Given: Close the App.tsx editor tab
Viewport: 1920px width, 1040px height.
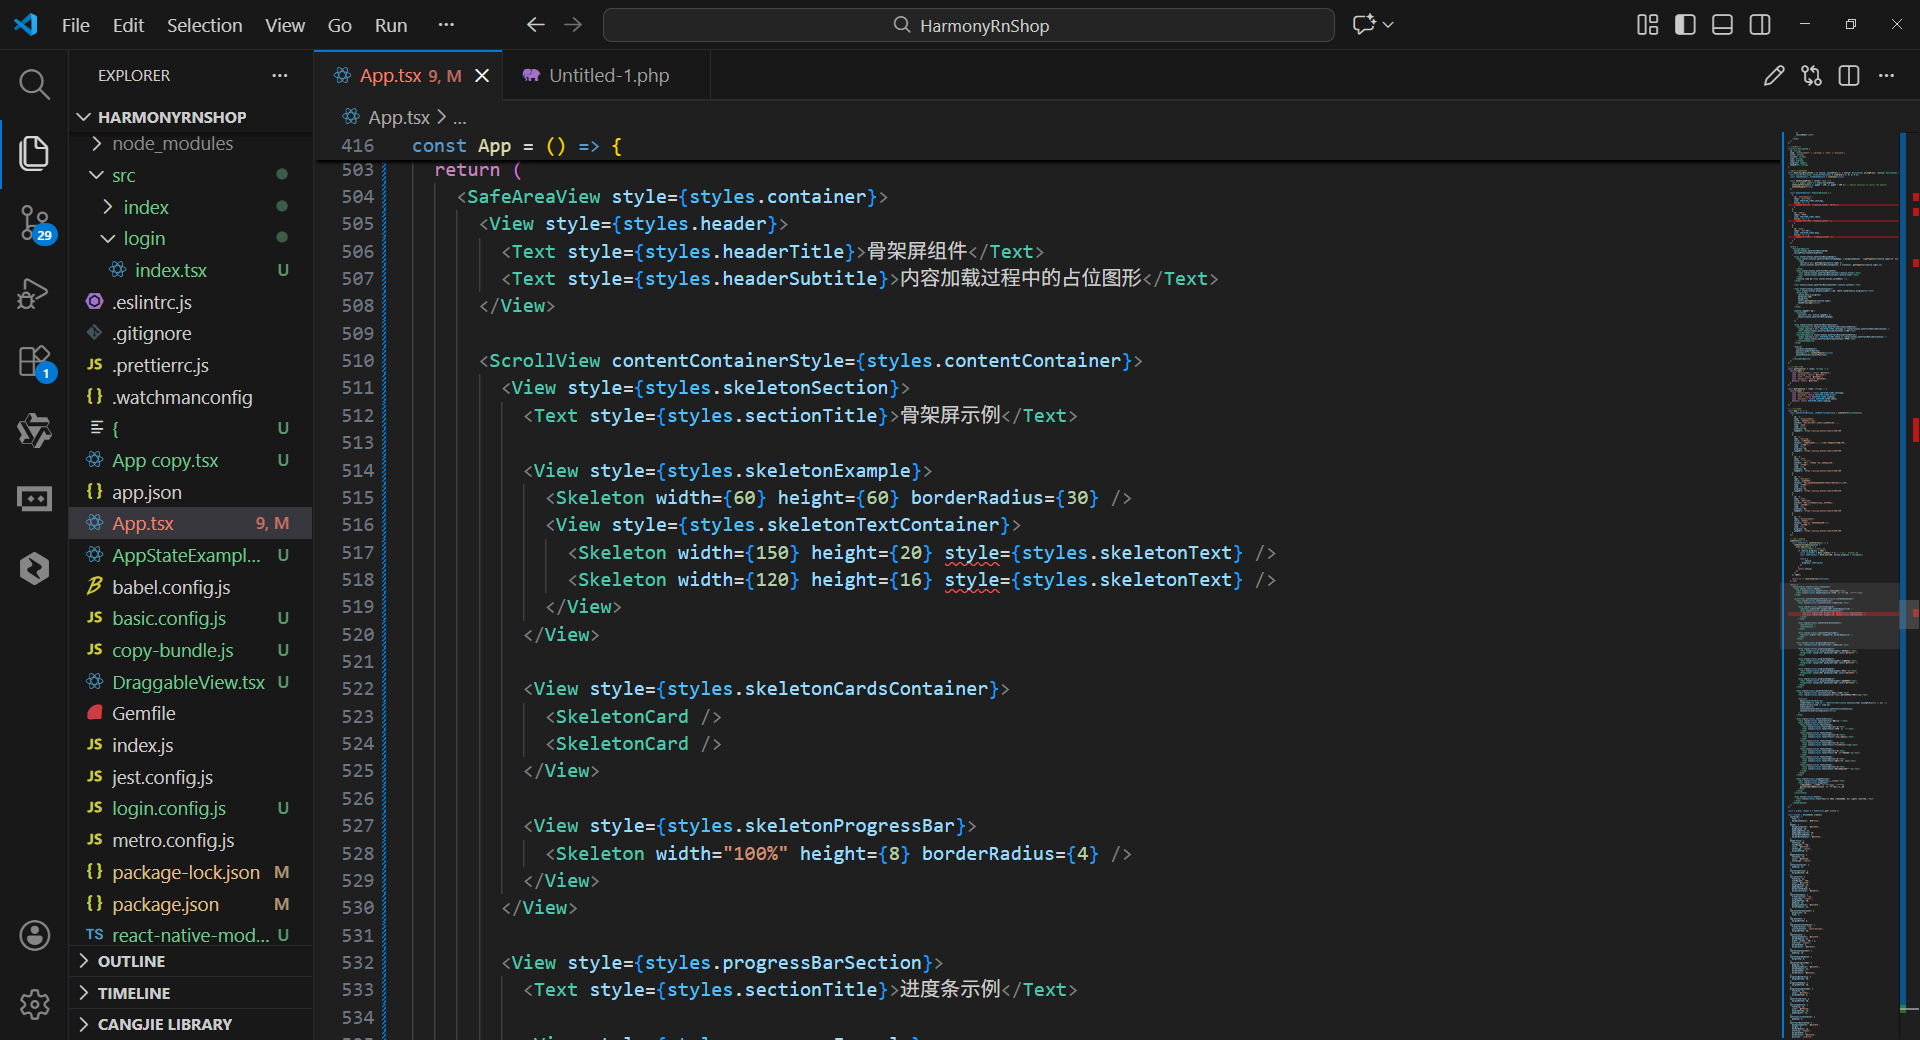Looking at the screenshot, I should tap(482, 76).
